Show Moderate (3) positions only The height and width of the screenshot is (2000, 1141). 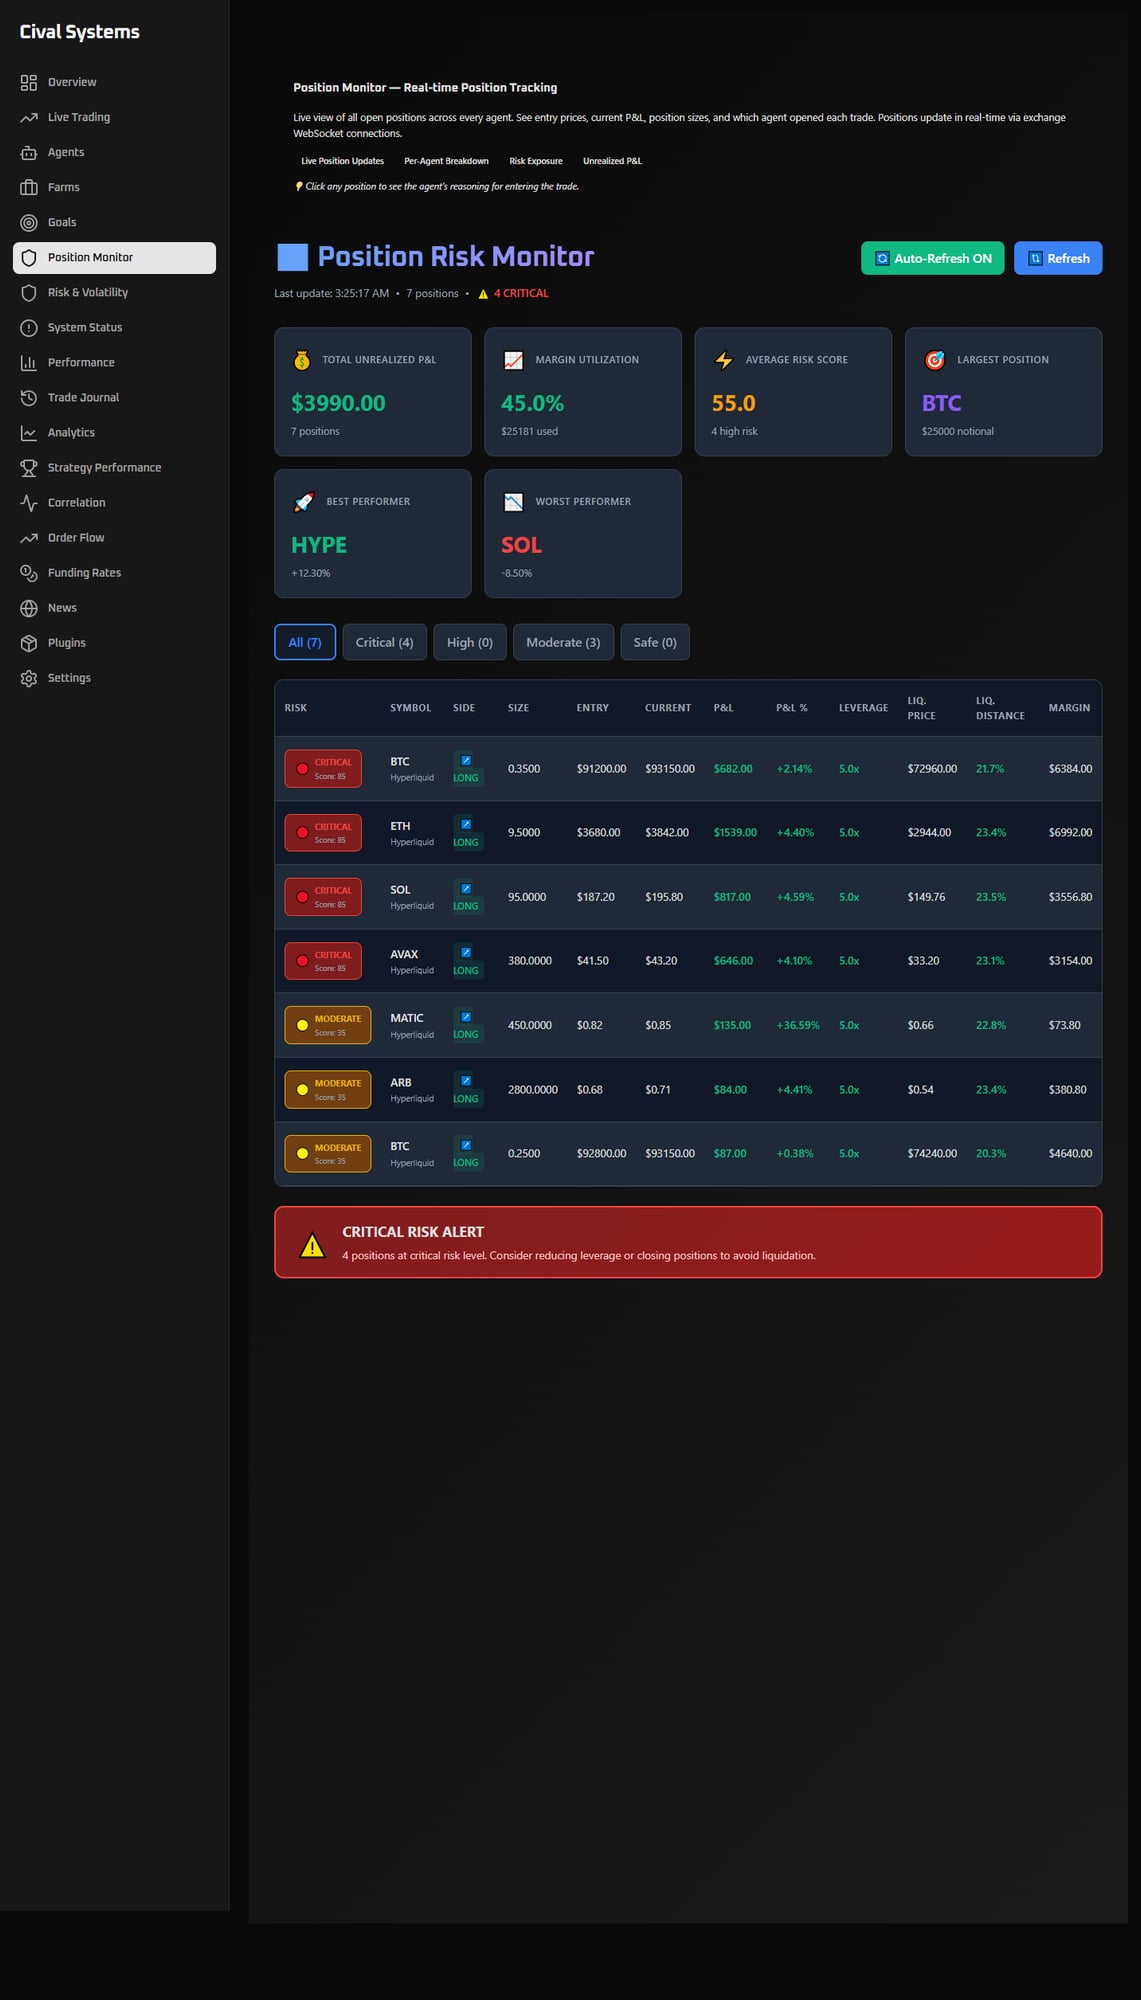[563, 642]
